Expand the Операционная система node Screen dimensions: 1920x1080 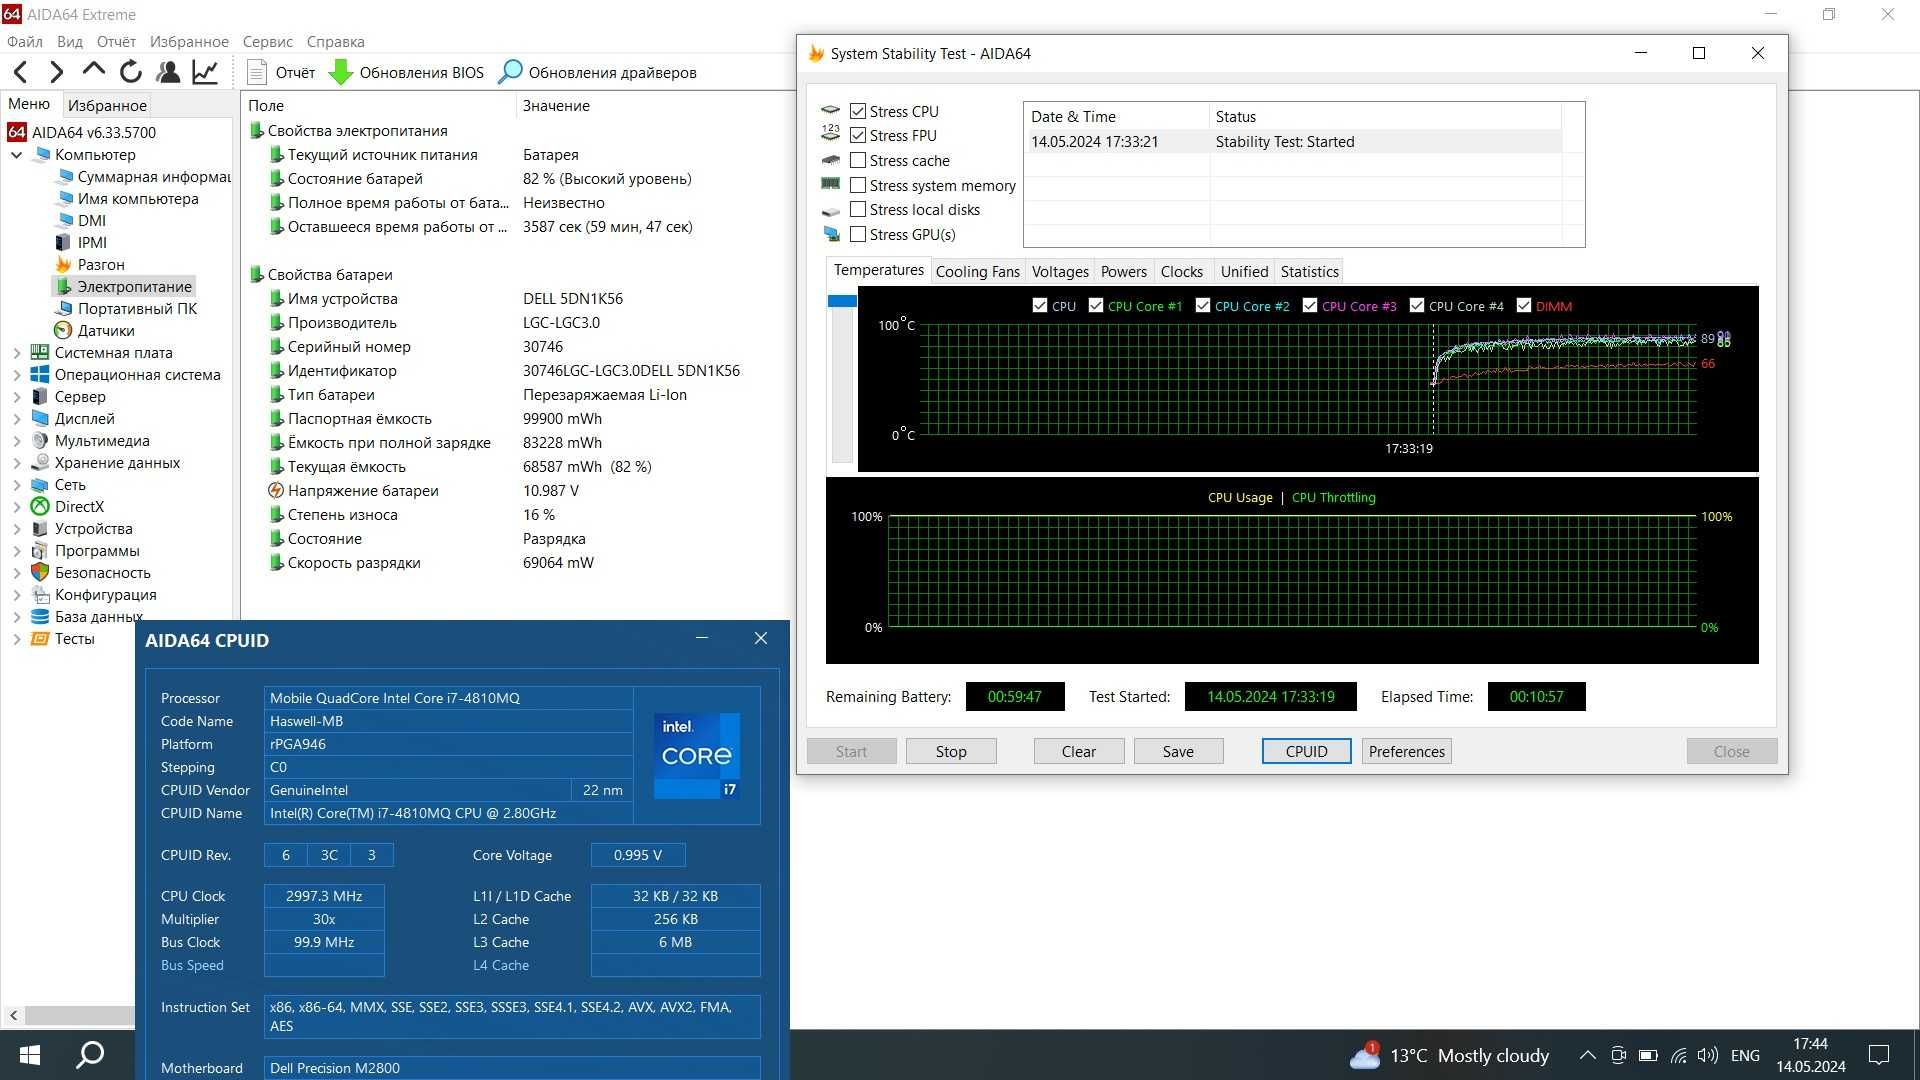(17, 374)
